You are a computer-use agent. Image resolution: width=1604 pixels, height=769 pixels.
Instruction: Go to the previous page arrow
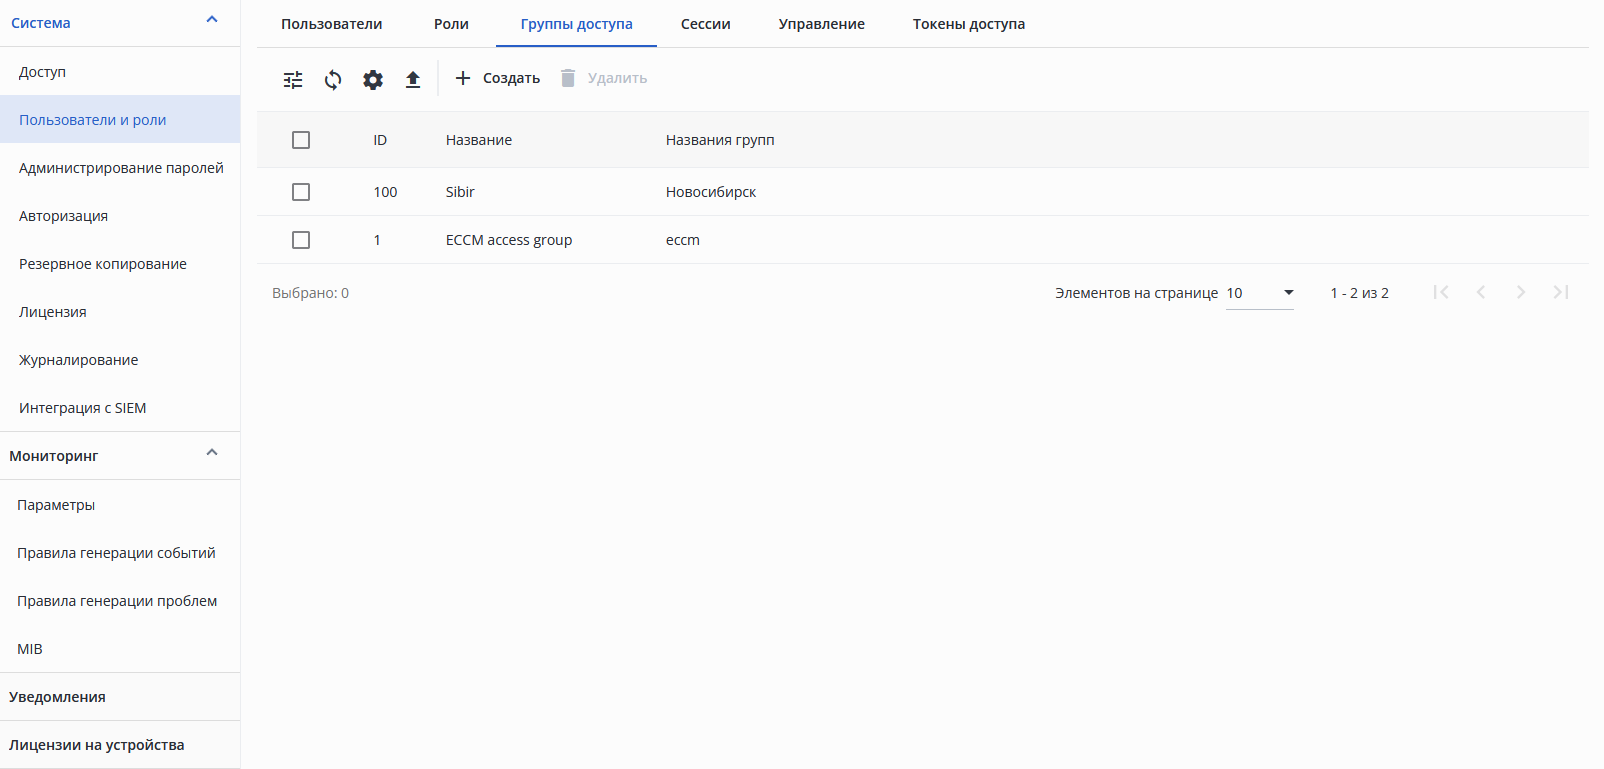coord(1481,292)
